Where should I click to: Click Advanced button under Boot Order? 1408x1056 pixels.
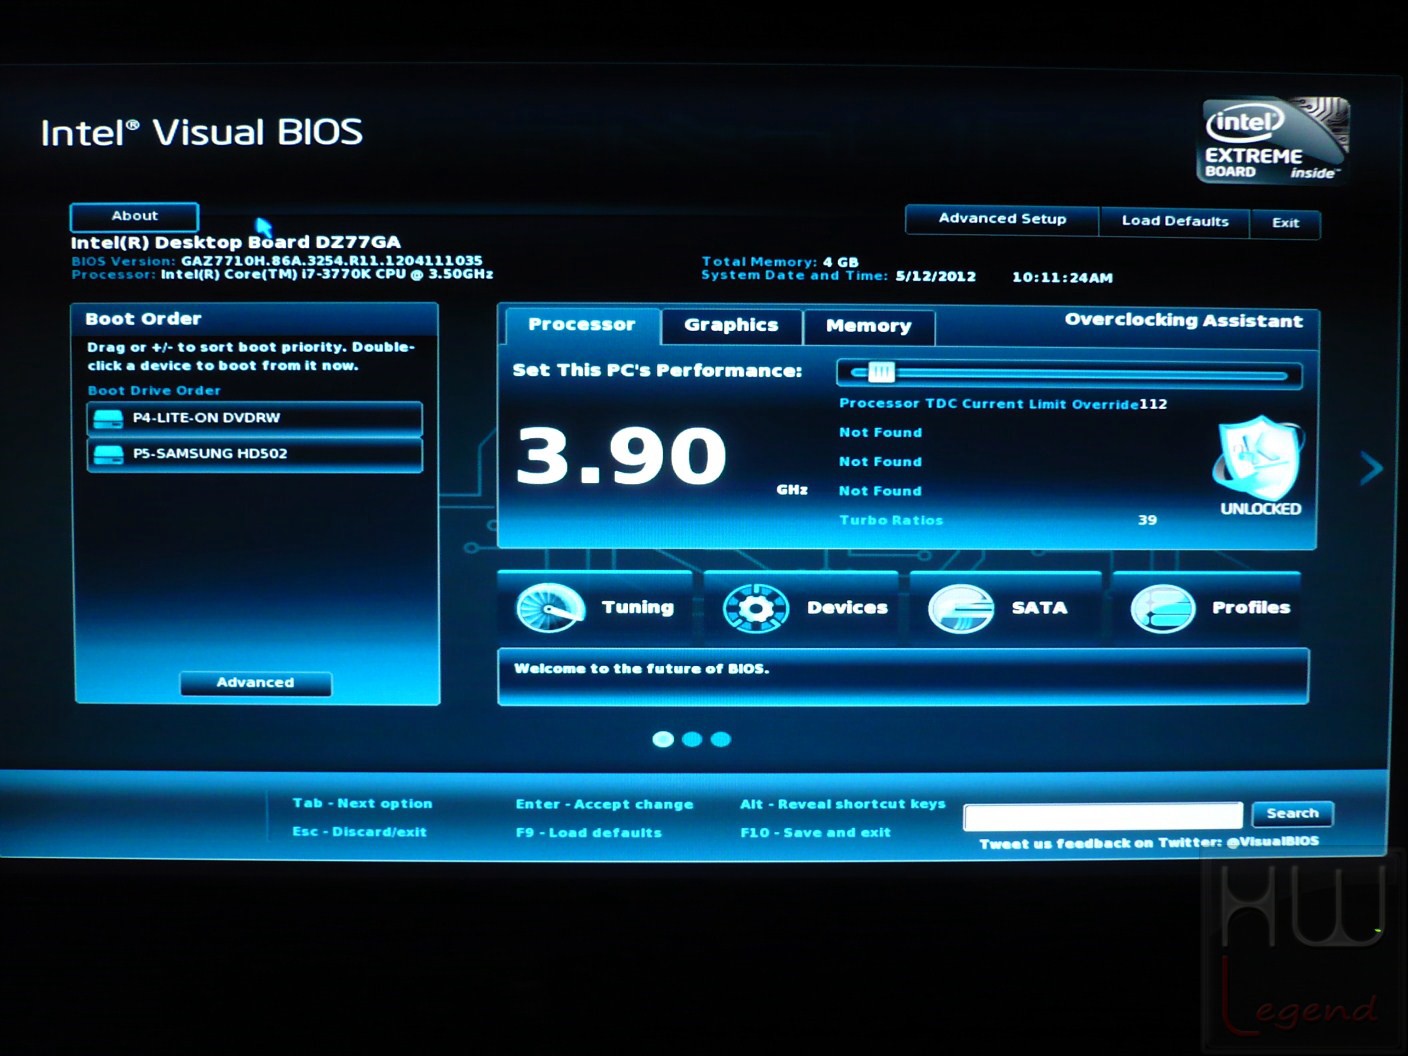point(255,683)
